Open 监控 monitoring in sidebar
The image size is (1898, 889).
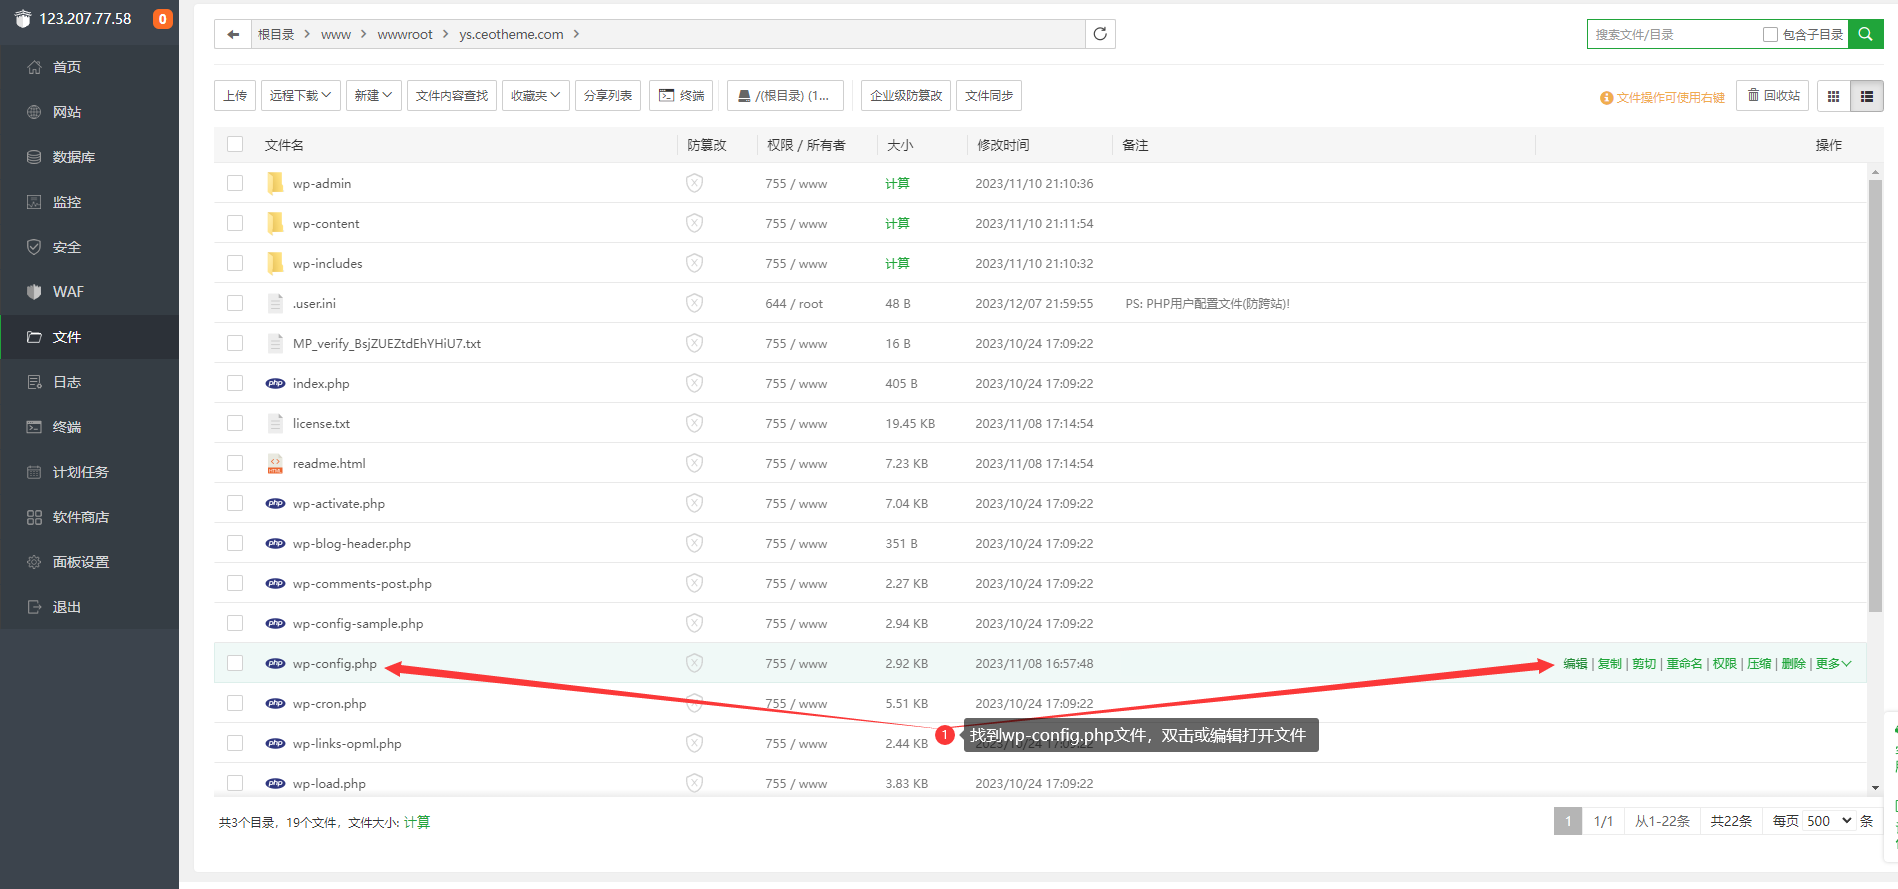point(89,202)
